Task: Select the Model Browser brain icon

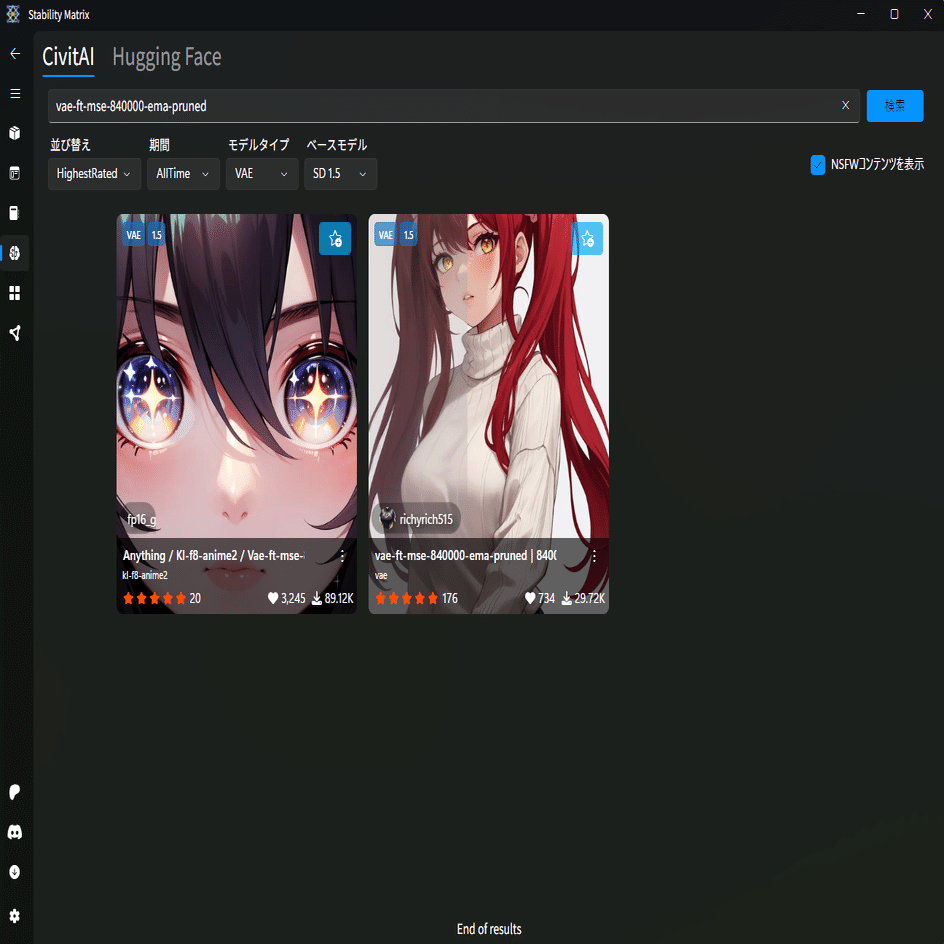Action: pyautogui.click(x=15, y=253)
